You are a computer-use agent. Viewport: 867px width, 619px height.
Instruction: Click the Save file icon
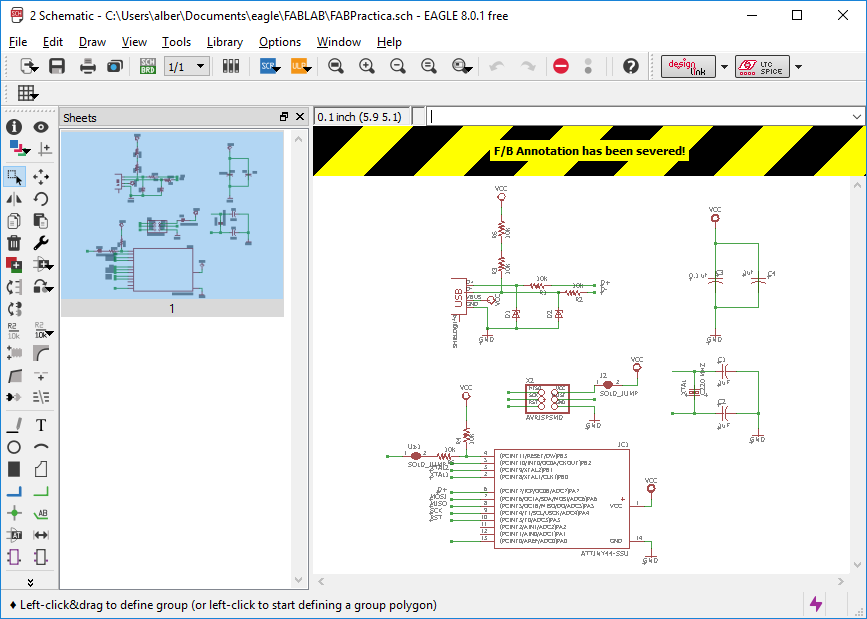coord(57,66)
